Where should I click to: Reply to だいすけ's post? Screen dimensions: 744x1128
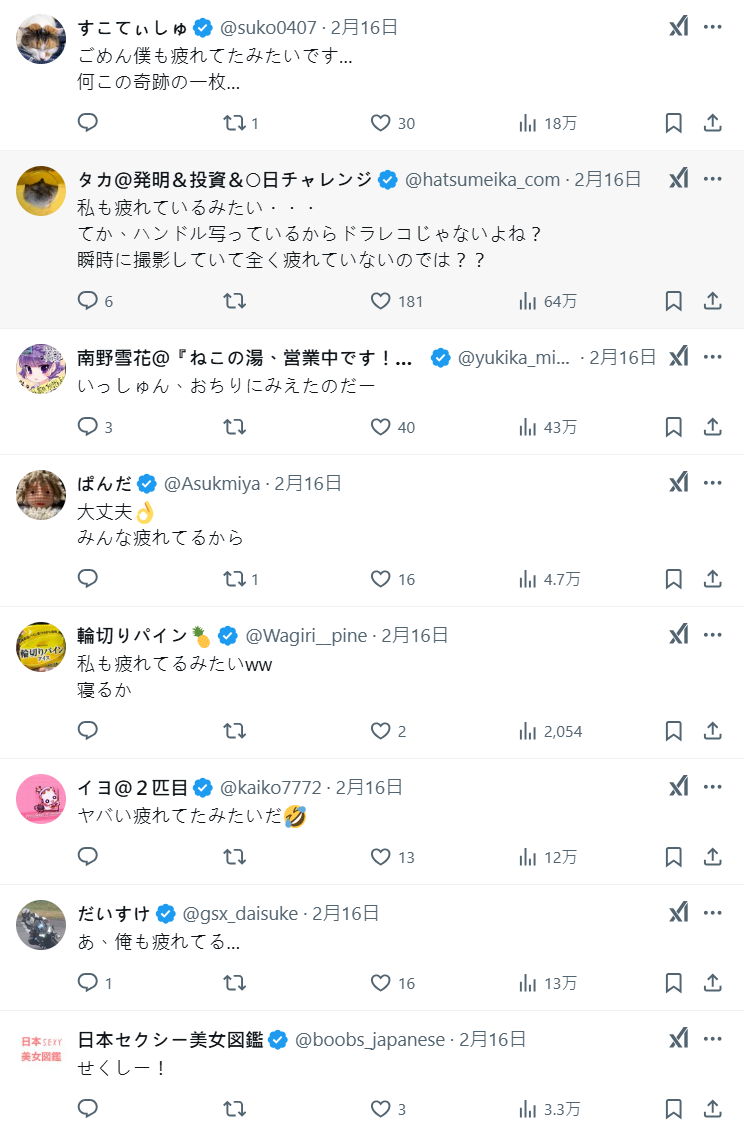coord(88,983)
